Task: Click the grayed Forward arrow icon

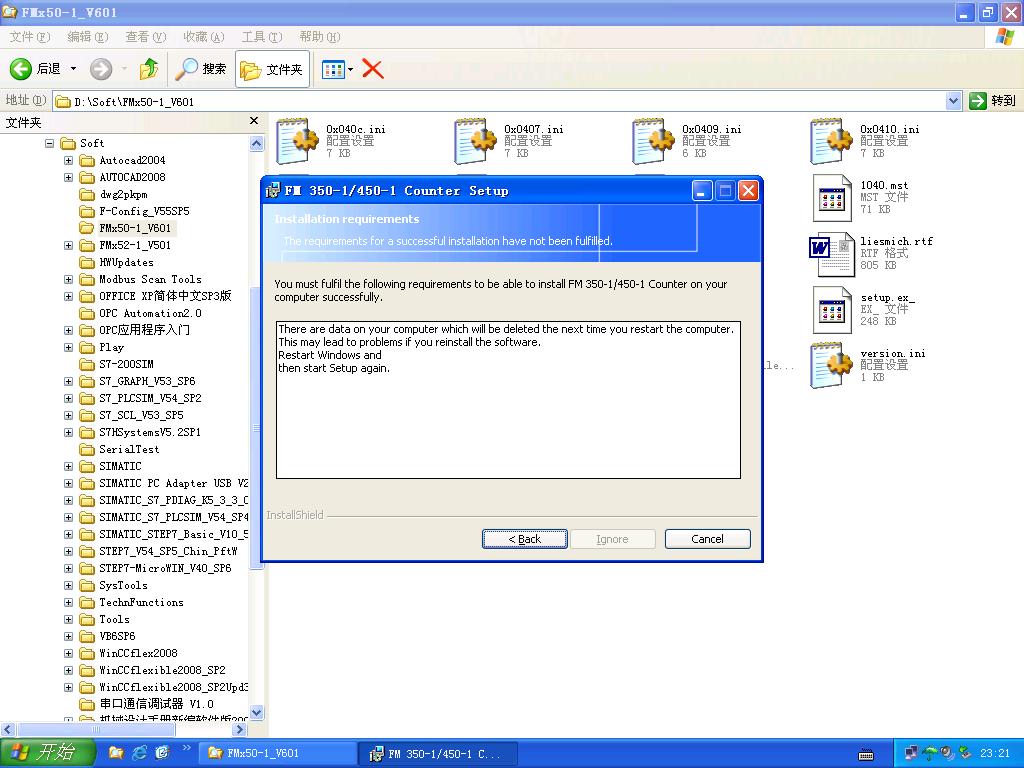Action: (x=101, y=69)
